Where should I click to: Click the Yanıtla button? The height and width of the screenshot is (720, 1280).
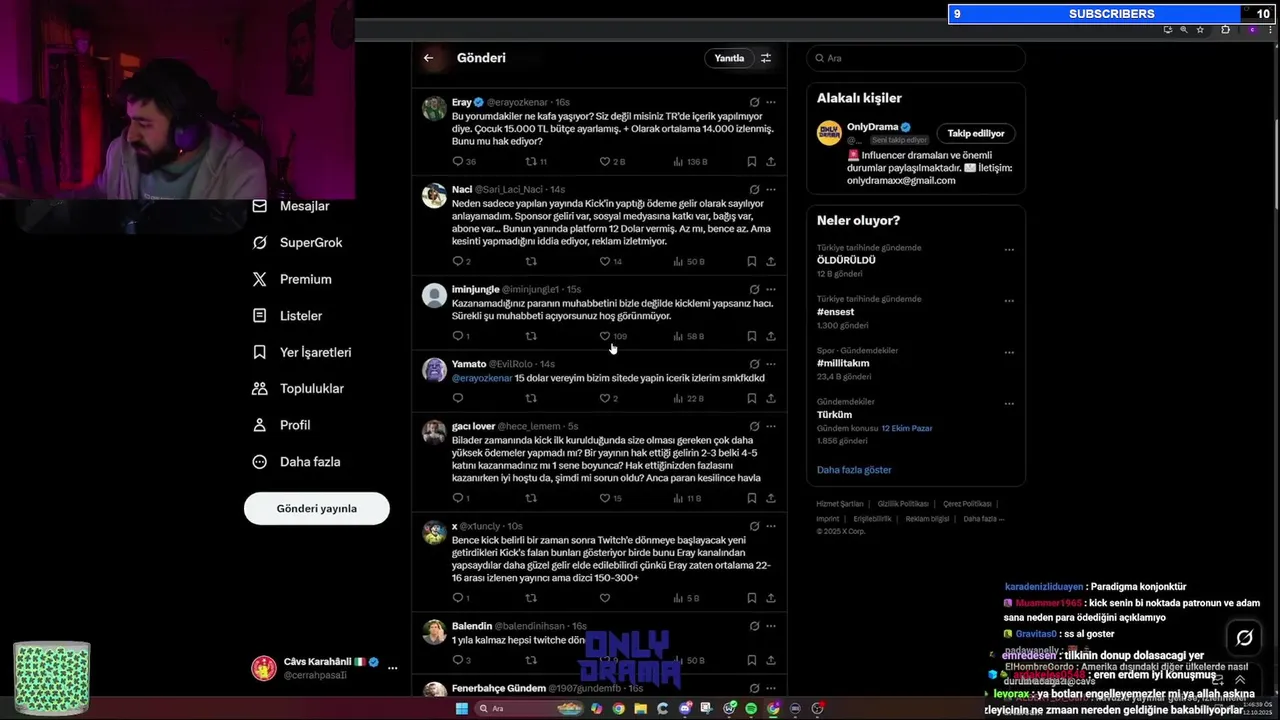(x=729, y=58)
